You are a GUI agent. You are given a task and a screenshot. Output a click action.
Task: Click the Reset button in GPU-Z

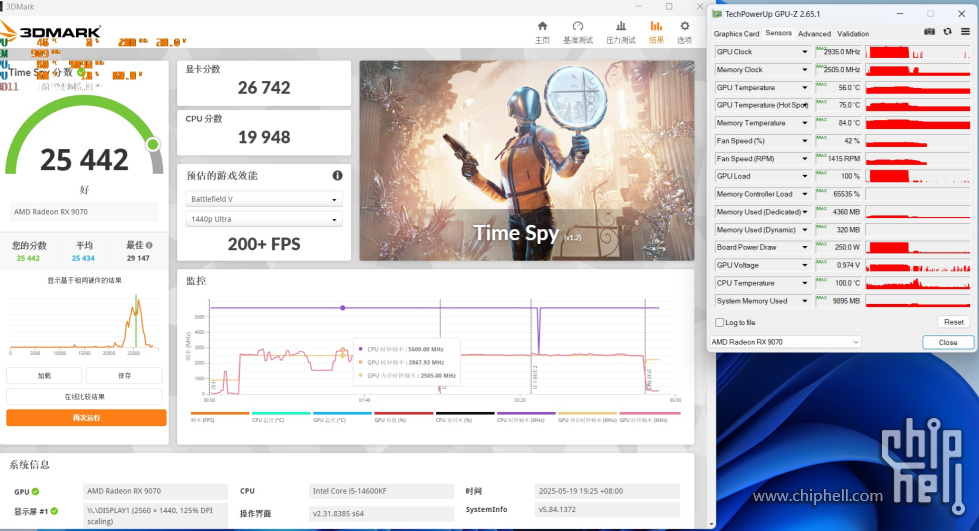coord(953,322)
